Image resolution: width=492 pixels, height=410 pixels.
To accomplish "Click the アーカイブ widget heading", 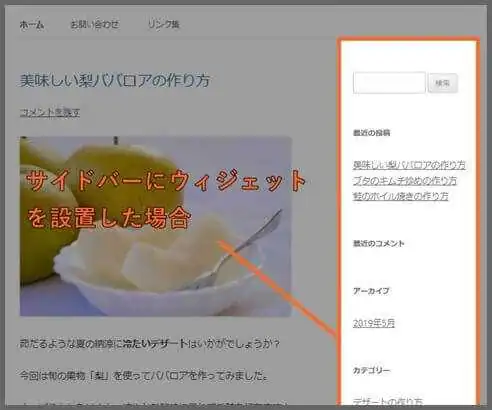I will 371,291.
